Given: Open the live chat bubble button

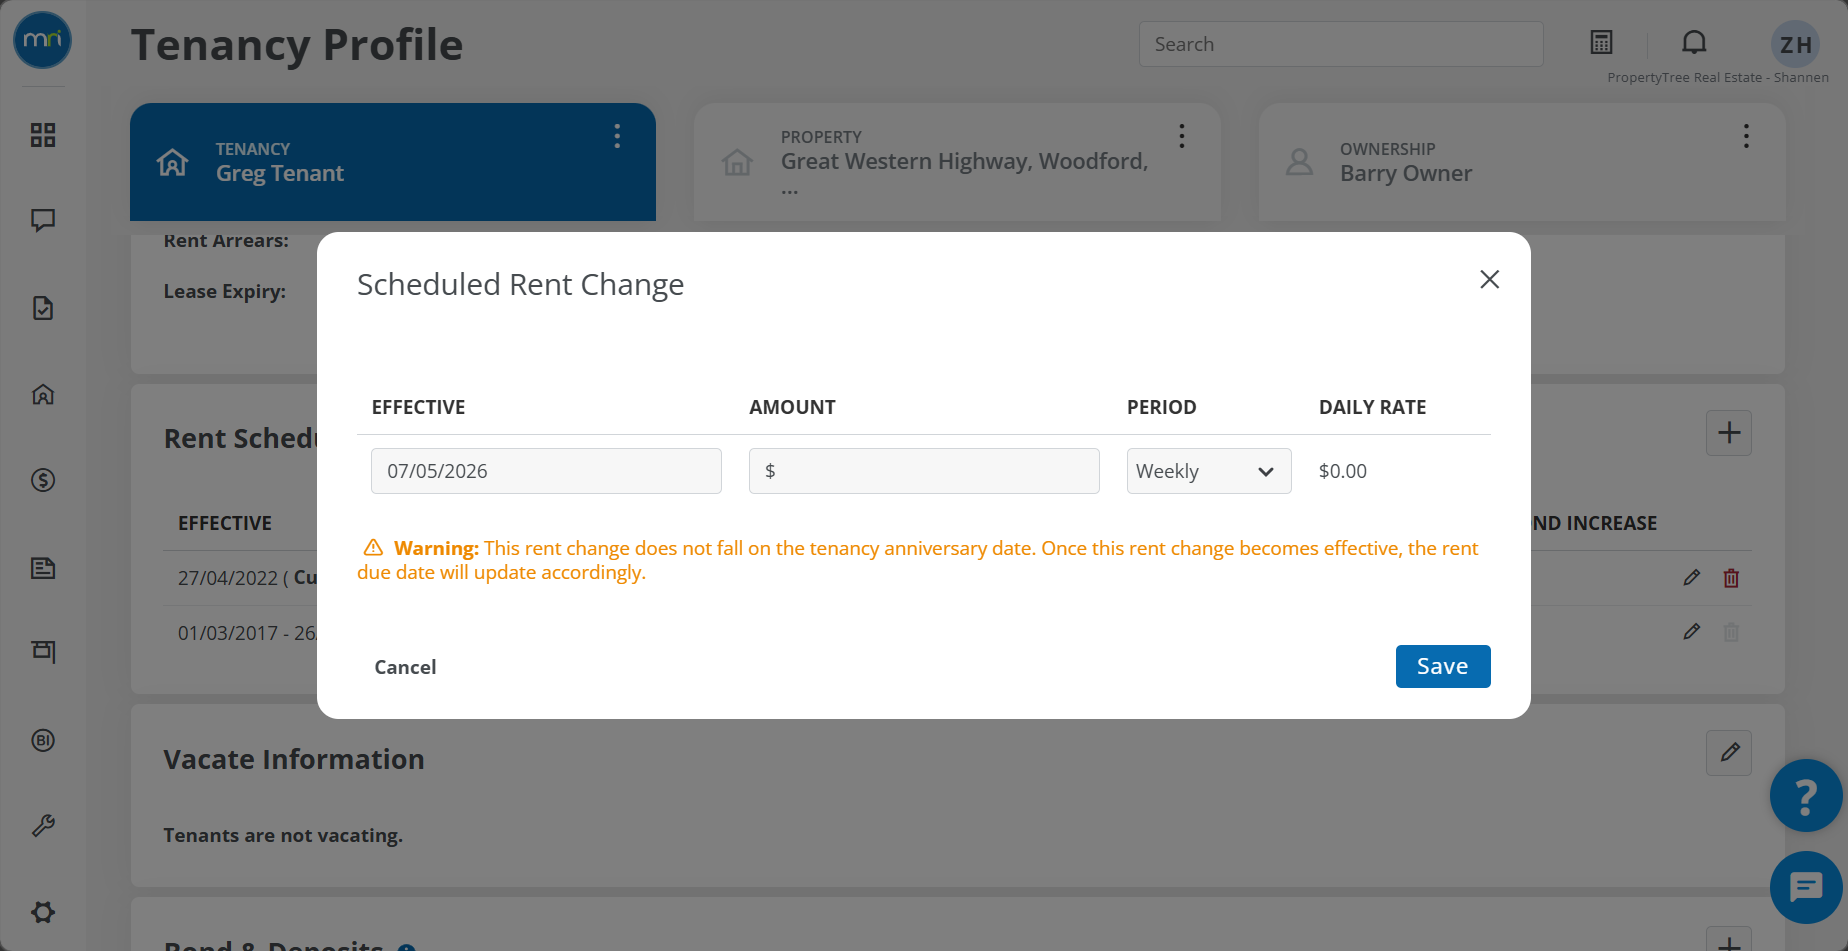Looking at the screenshot, I should [1806, 887].
